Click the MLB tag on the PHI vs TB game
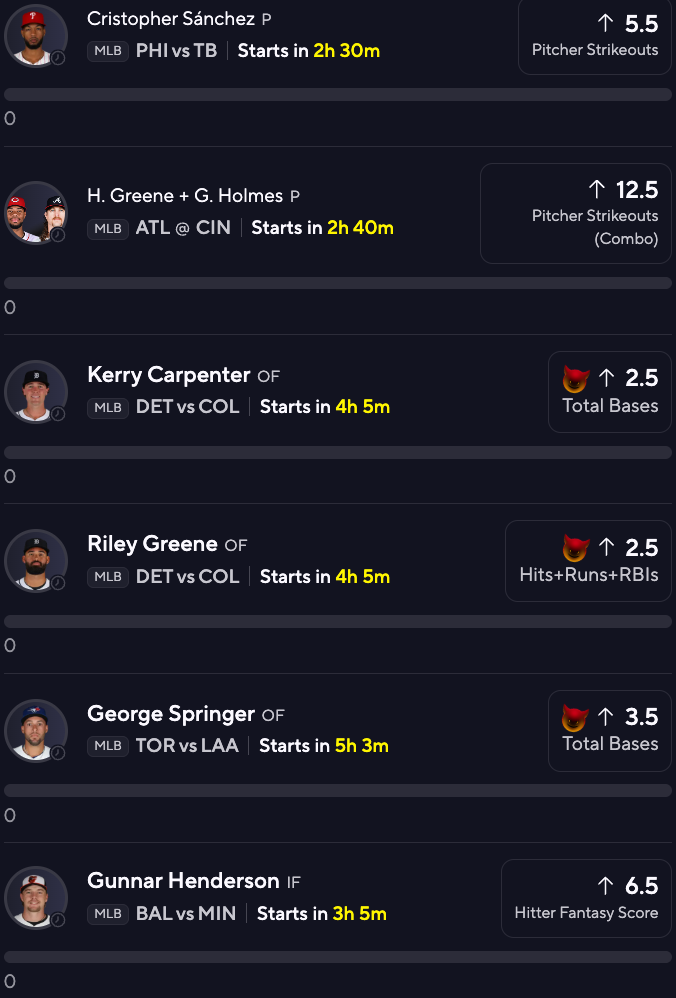The image size is (676, 998). pos(108,51)
